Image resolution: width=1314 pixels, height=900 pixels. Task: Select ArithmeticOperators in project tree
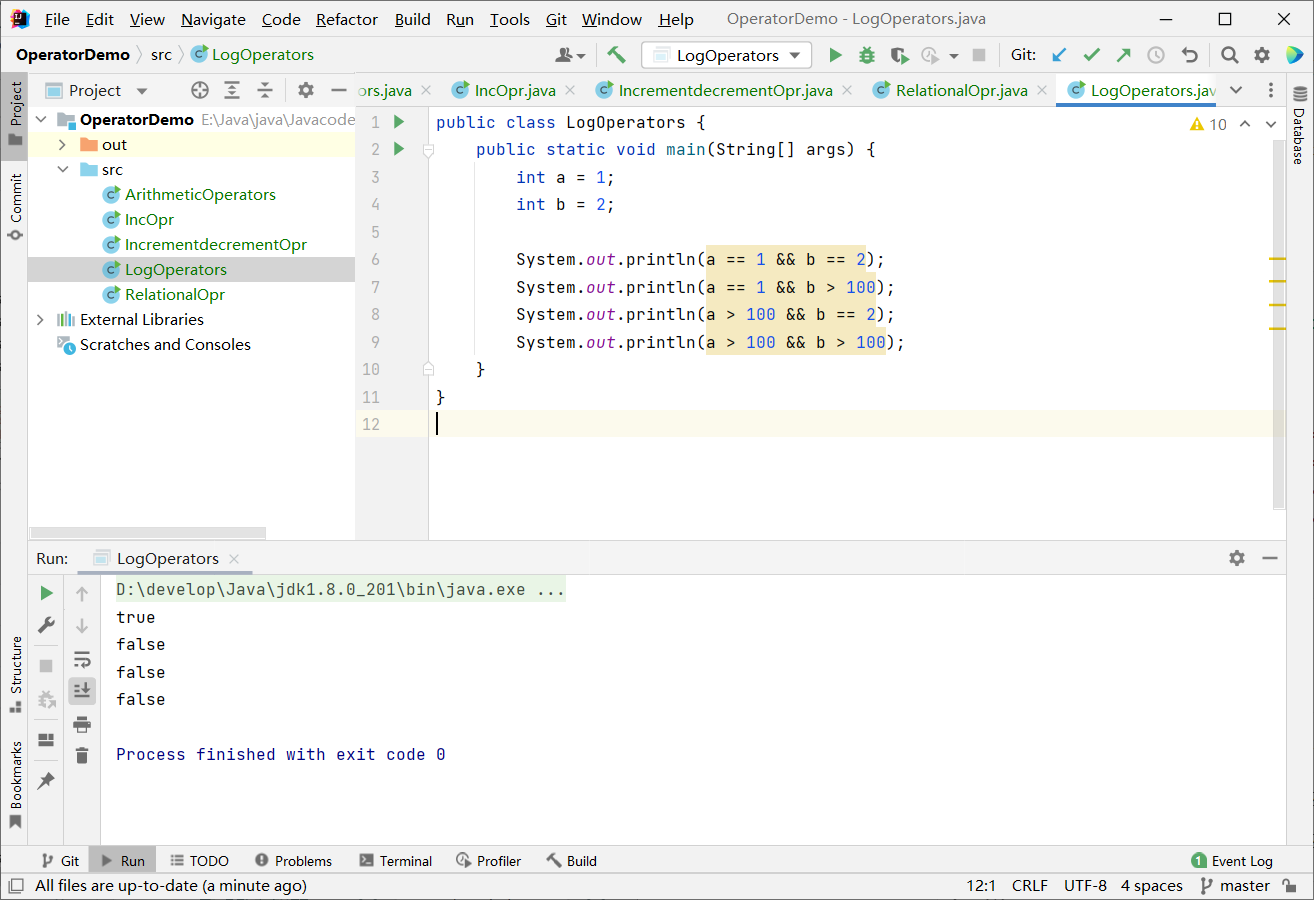200,194
